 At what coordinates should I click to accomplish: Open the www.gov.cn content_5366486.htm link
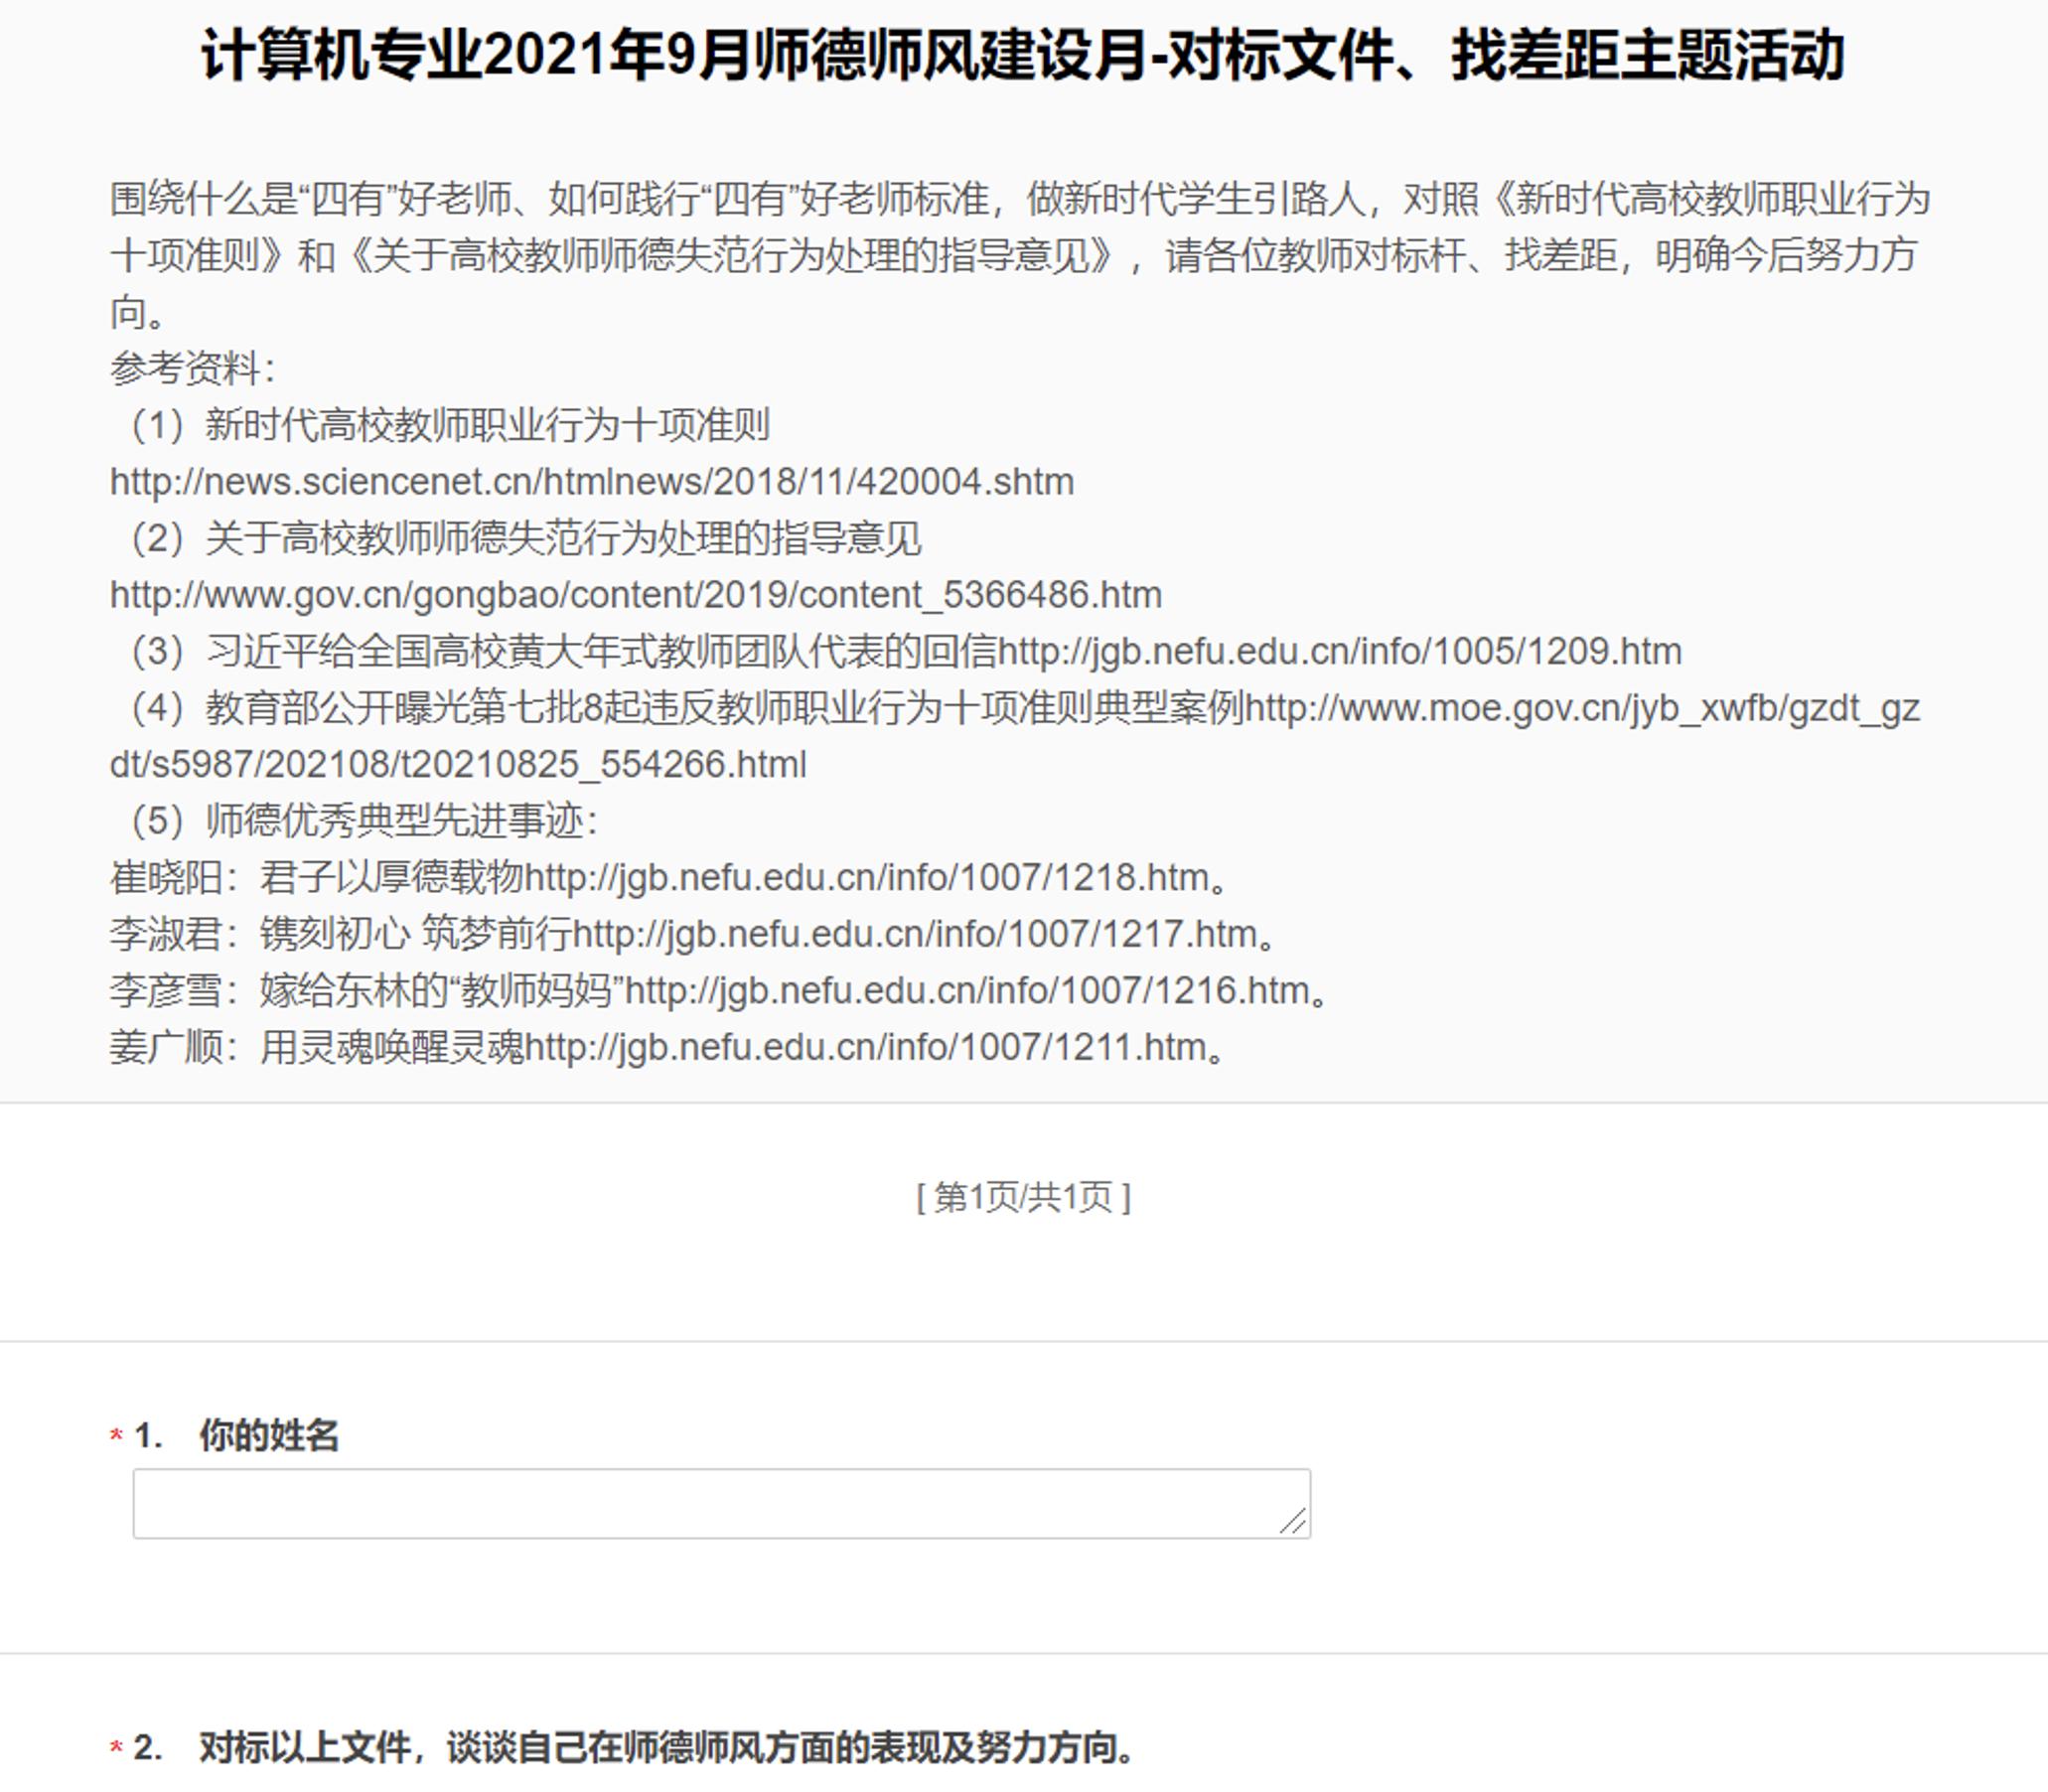[x=635, y=595]
